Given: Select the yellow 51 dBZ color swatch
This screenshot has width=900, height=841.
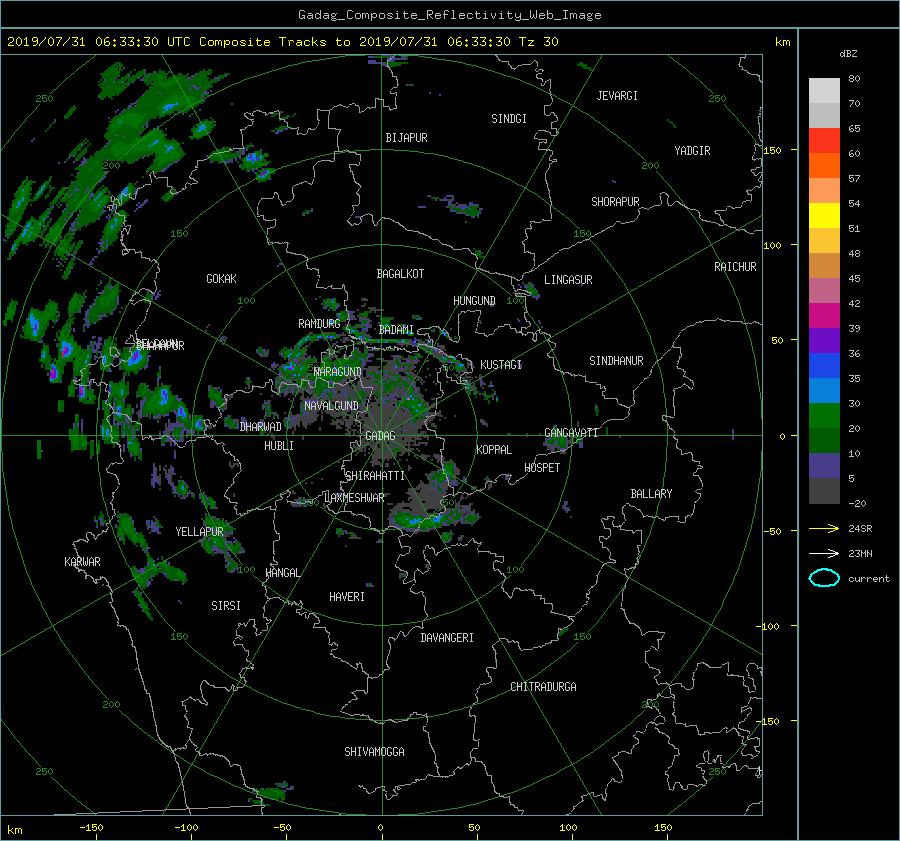Looking at the screenshot, I should (x=824, y=215).
